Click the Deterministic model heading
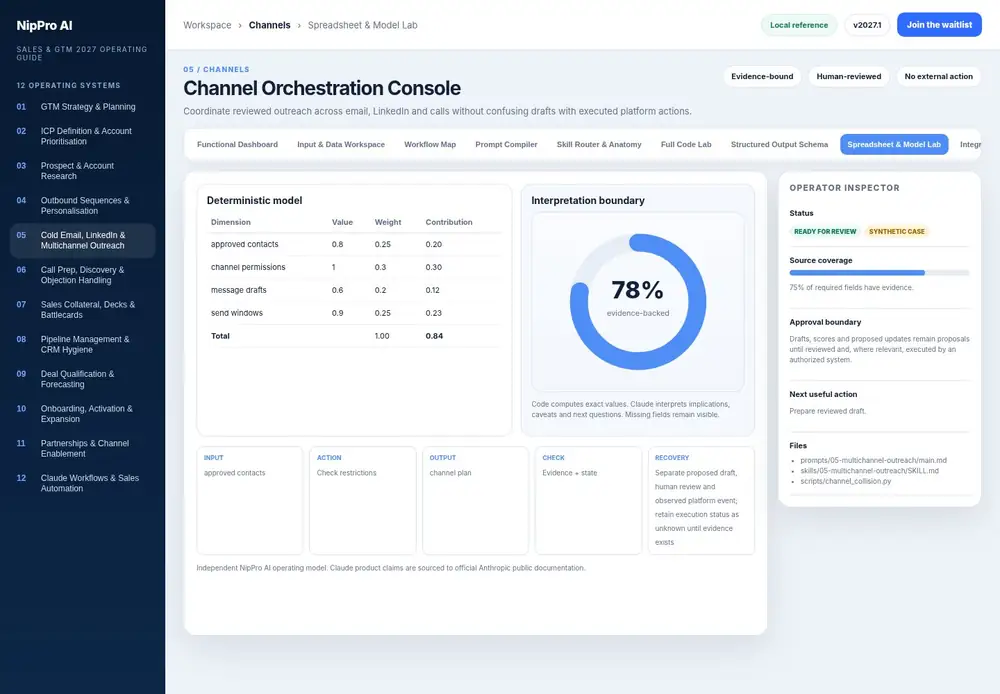 pyautogui.click(x=254, y=200)
